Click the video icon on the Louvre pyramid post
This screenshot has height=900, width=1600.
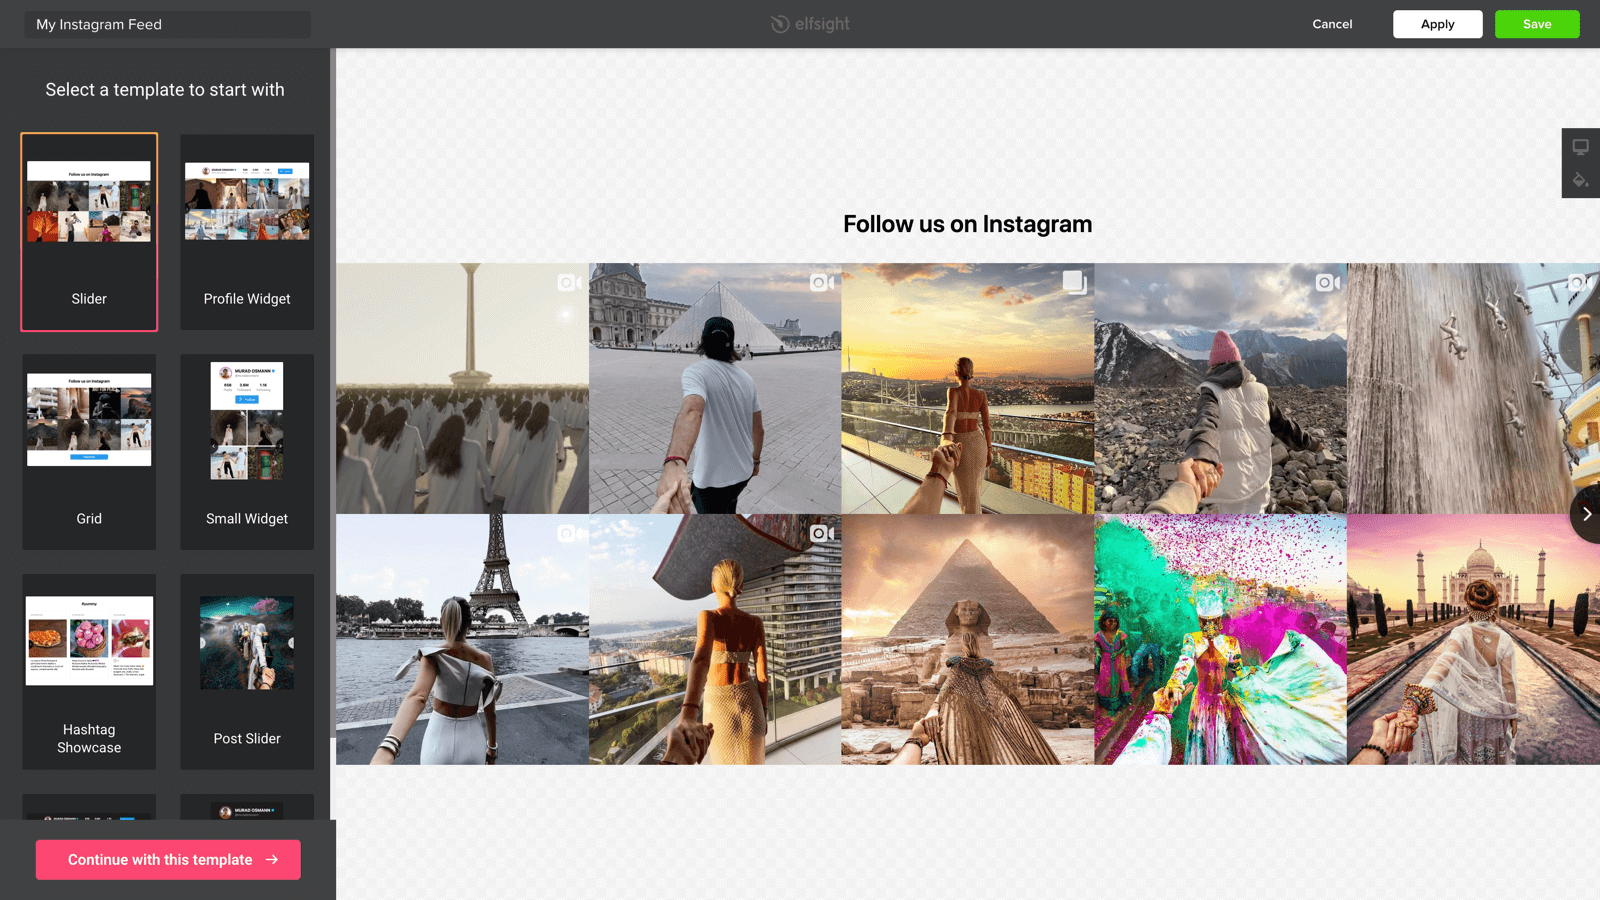[821, 283]
